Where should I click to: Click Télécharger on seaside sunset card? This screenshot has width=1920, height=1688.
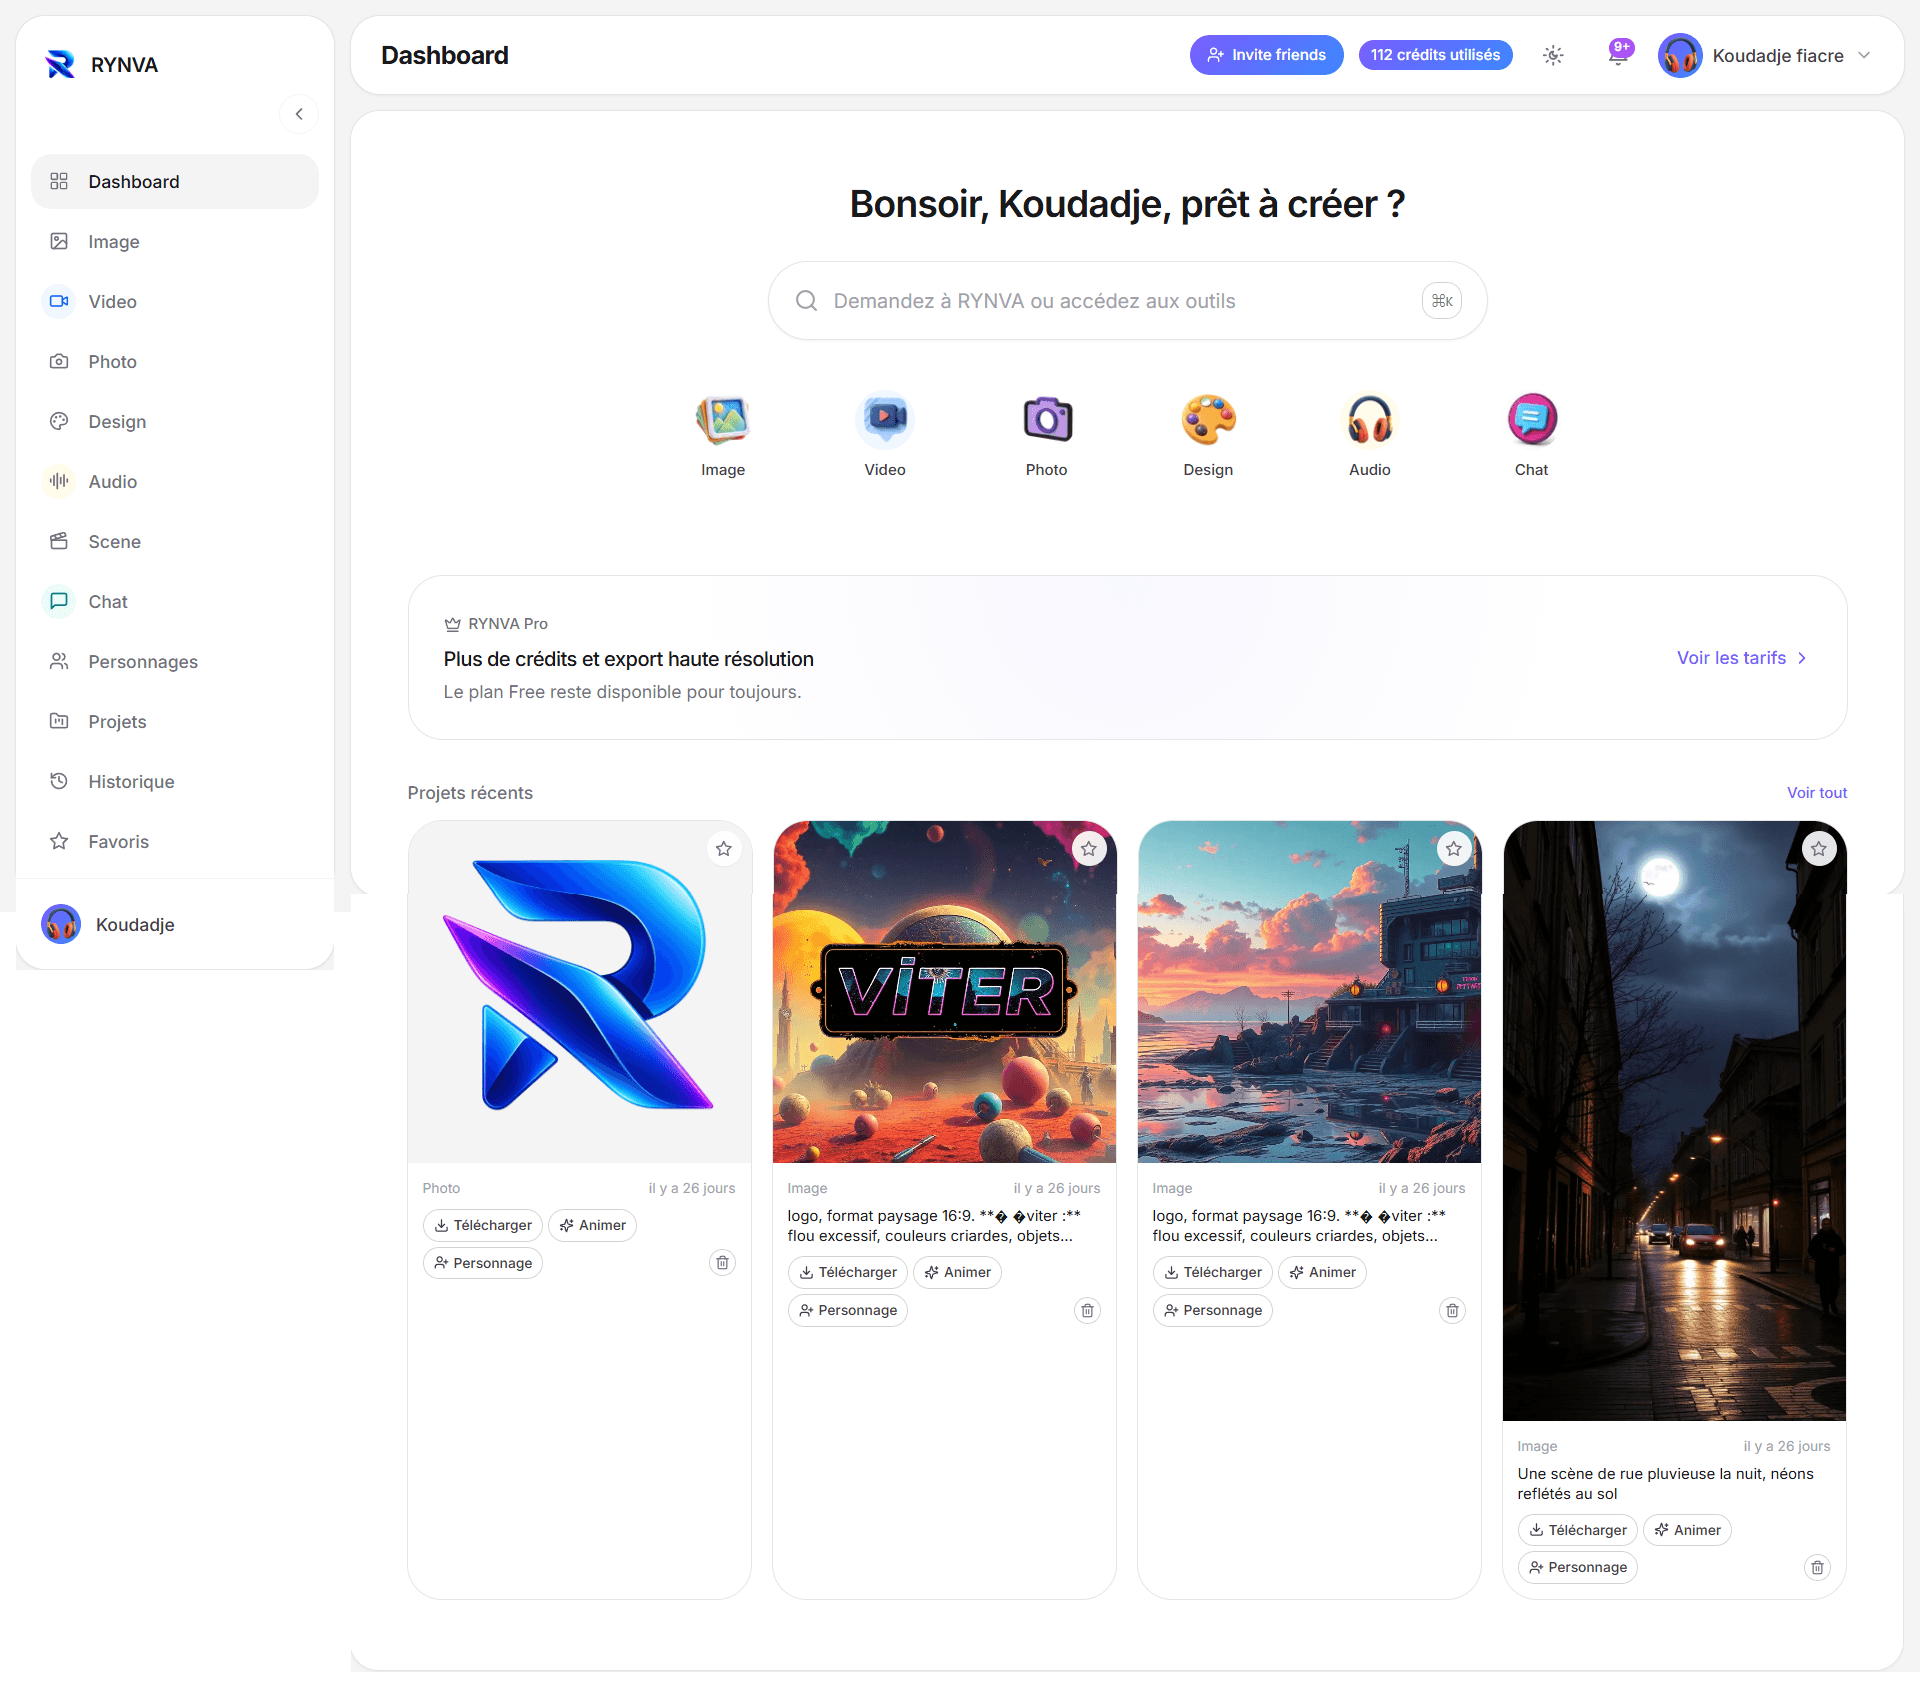[x=1213, y=1273]
